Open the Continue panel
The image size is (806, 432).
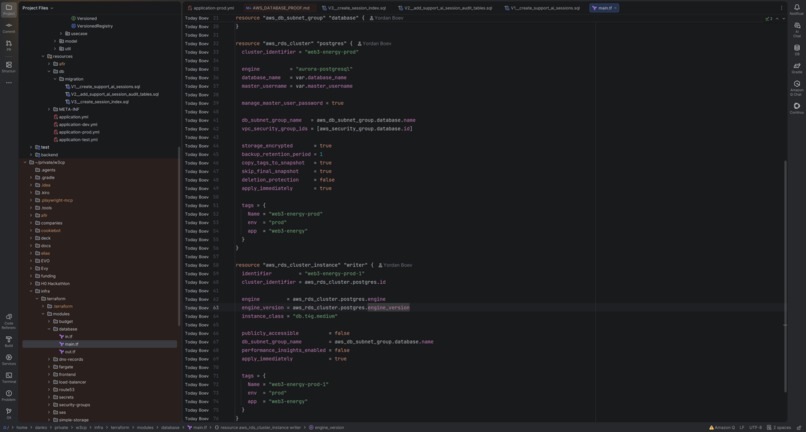click(797, 108)
